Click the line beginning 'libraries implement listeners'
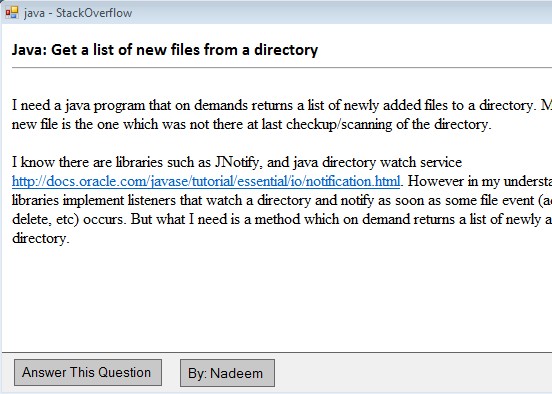This screenshot has height=394, width=552. click(282, 200)
